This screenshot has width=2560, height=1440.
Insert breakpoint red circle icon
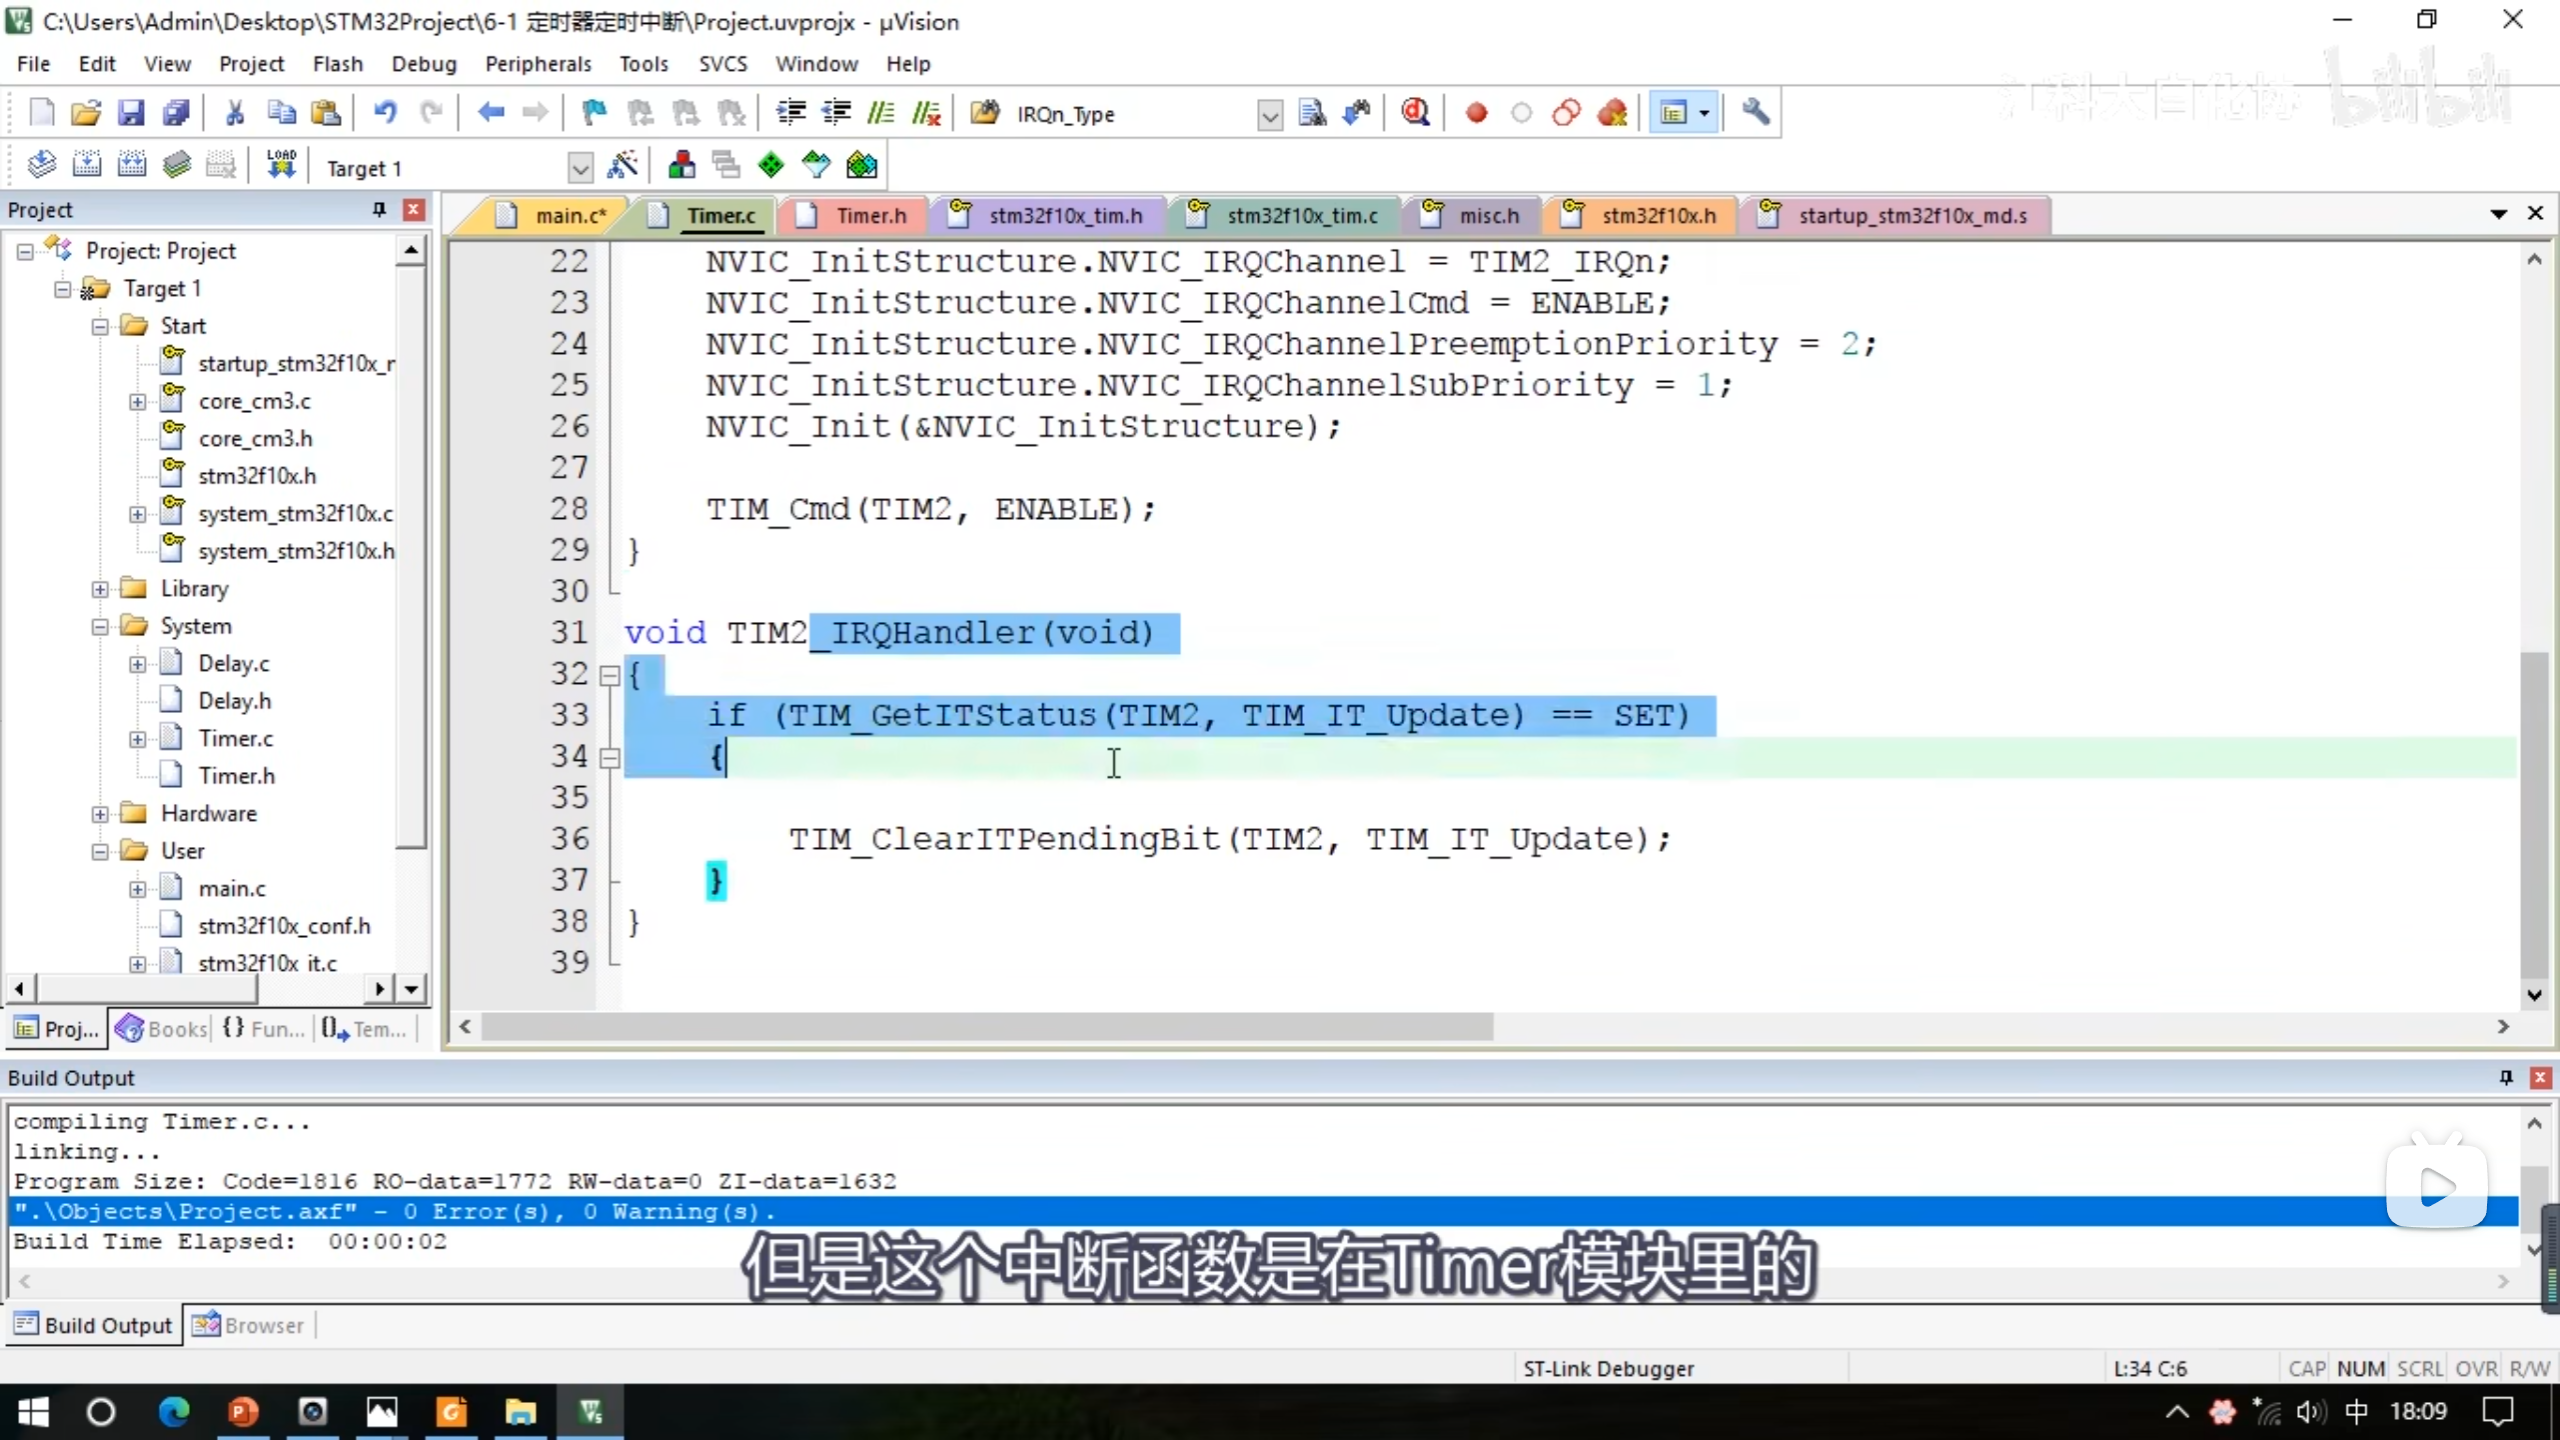(x=1476, y=113)
